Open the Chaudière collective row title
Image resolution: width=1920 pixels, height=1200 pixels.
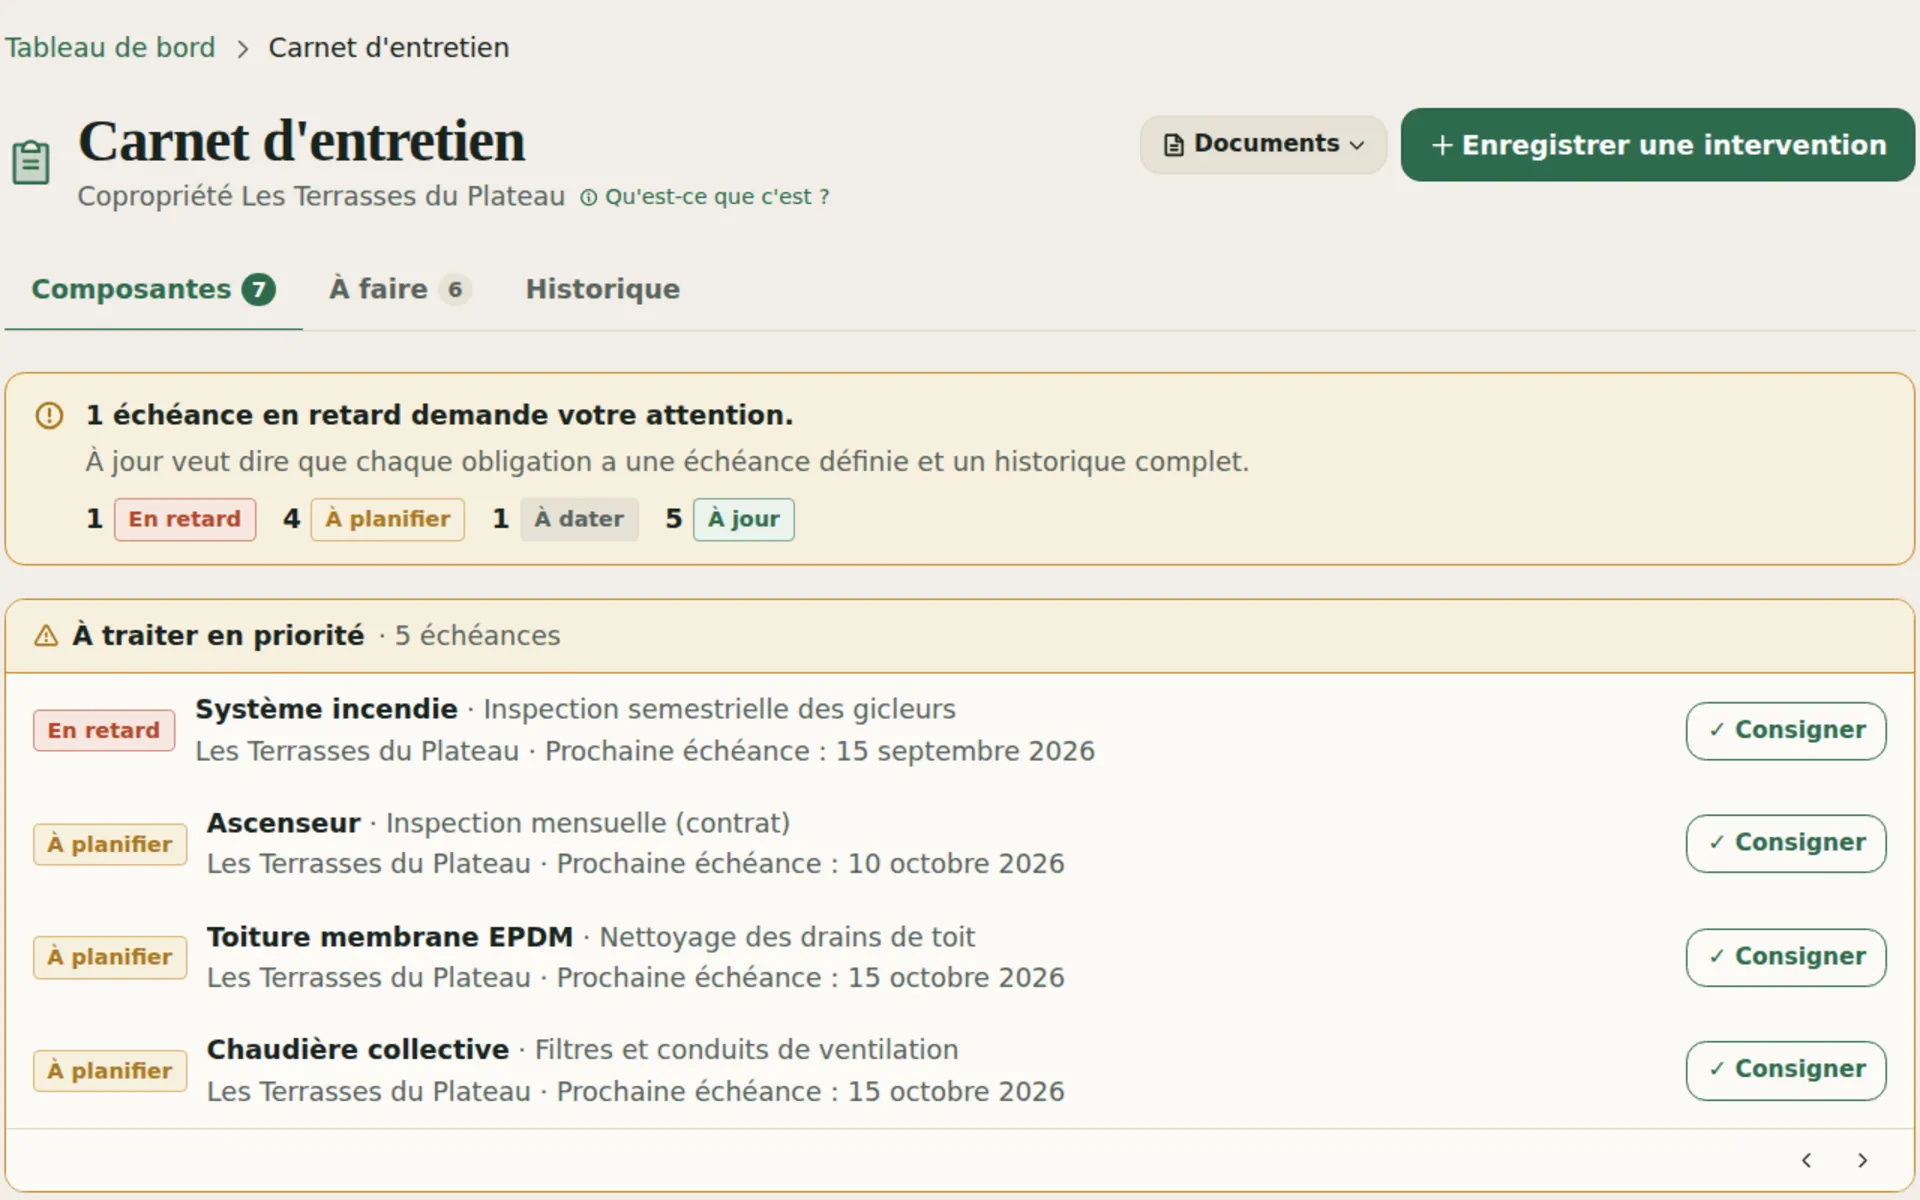[358, 1050]
